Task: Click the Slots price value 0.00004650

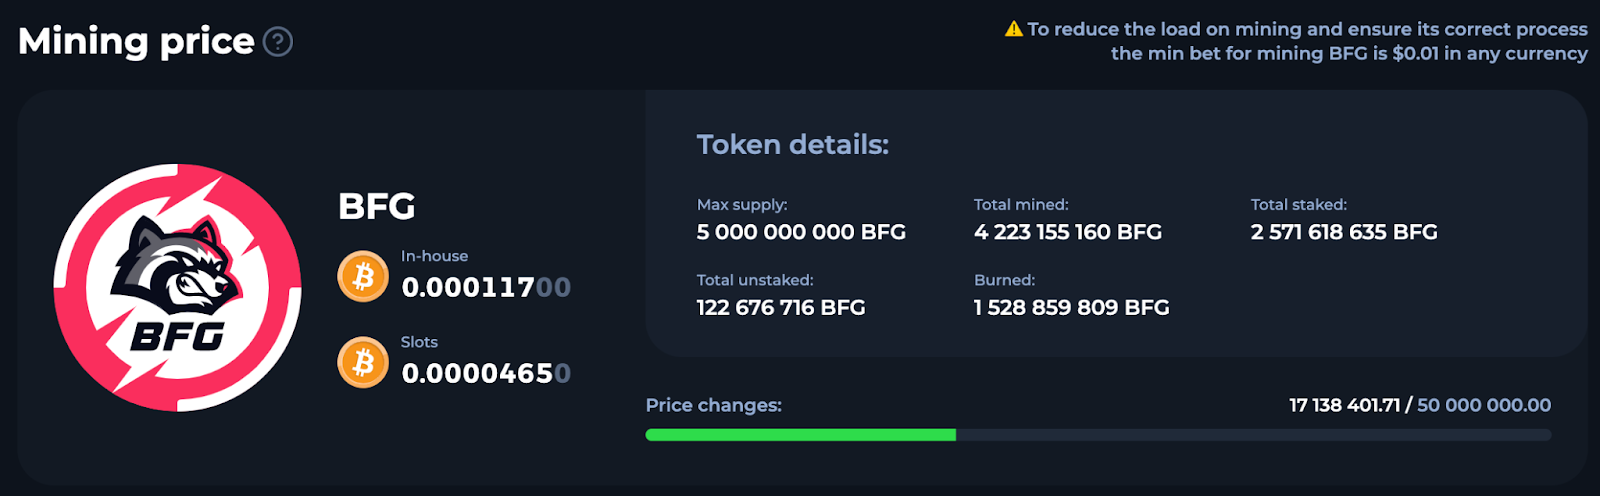Action: pyautogui.click(x=486, y=374)
